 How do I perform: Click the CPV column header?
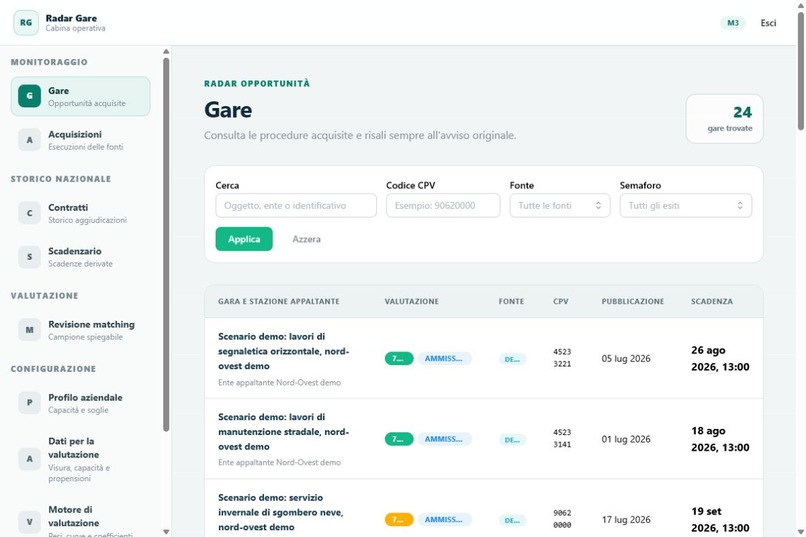561,302
